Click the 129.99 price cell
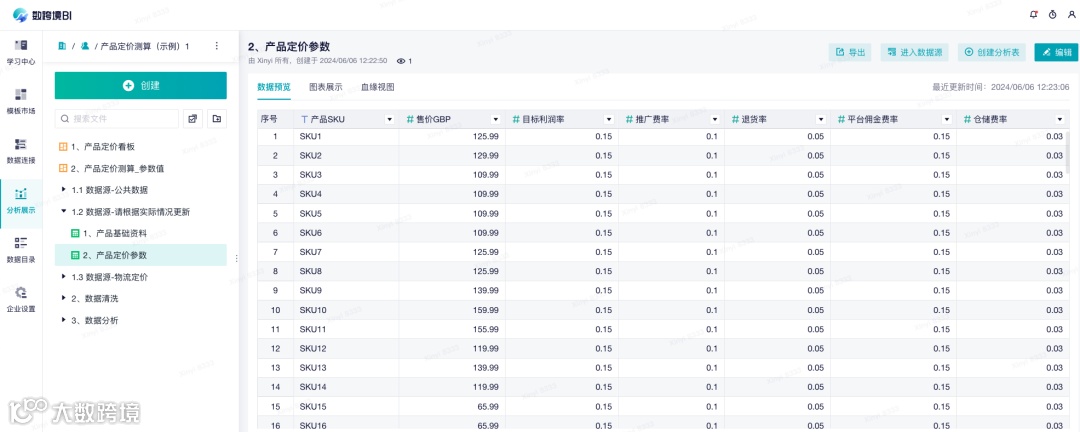The height and width of the screenshot is (432, 1080). (452, 156)
